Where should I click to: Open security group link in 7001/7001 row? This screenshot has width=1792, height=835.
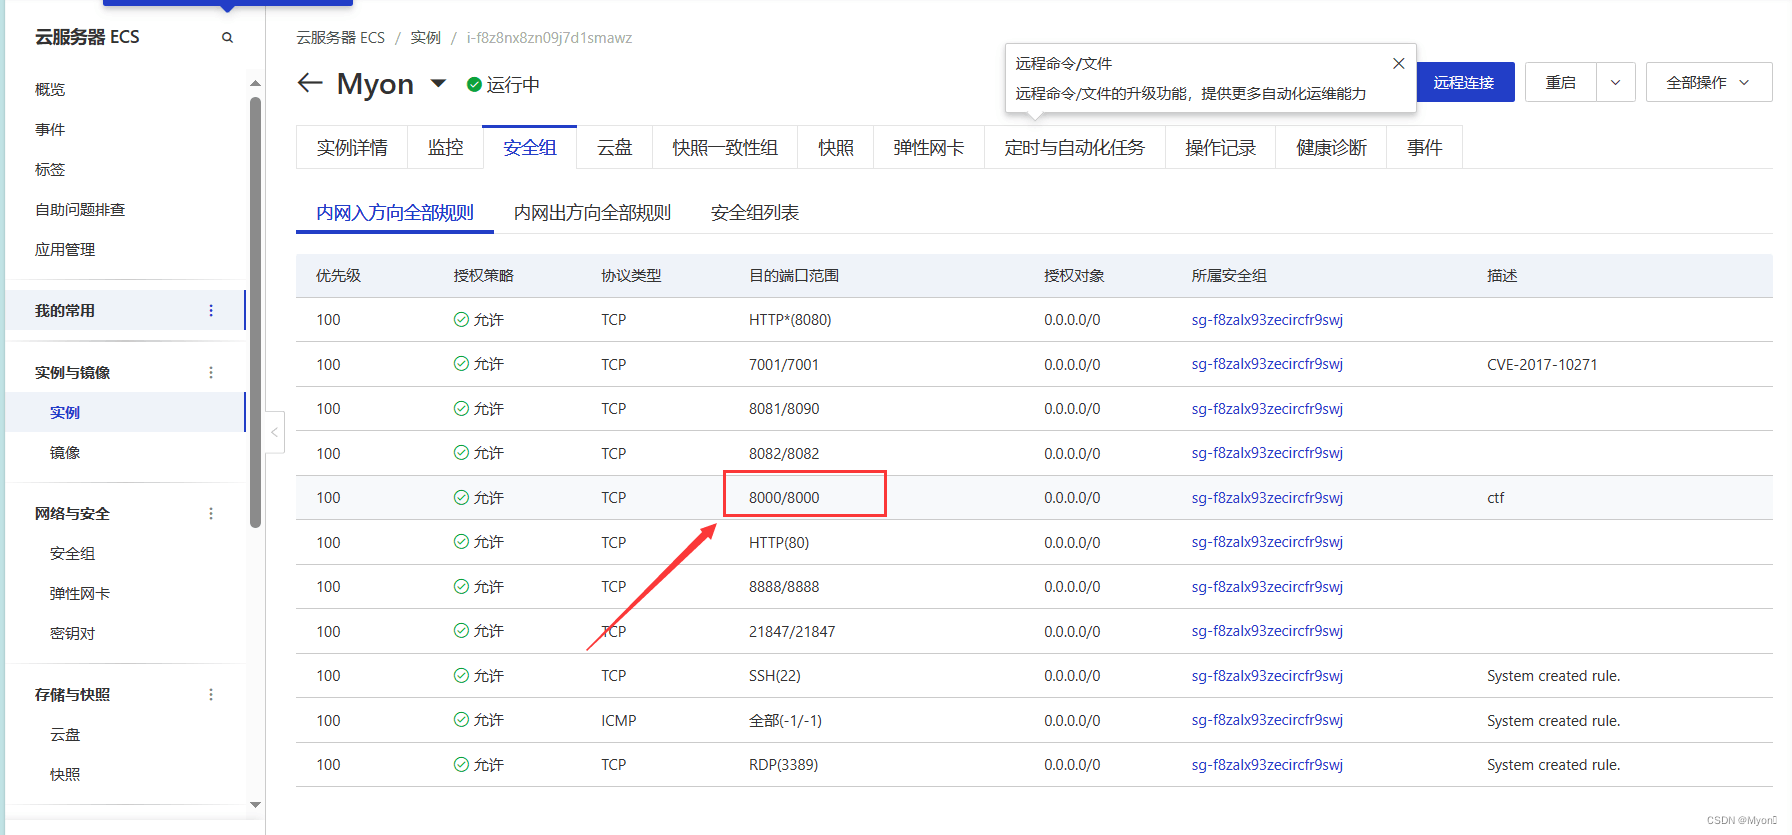pyautogui.click(x=1267, y=364)
